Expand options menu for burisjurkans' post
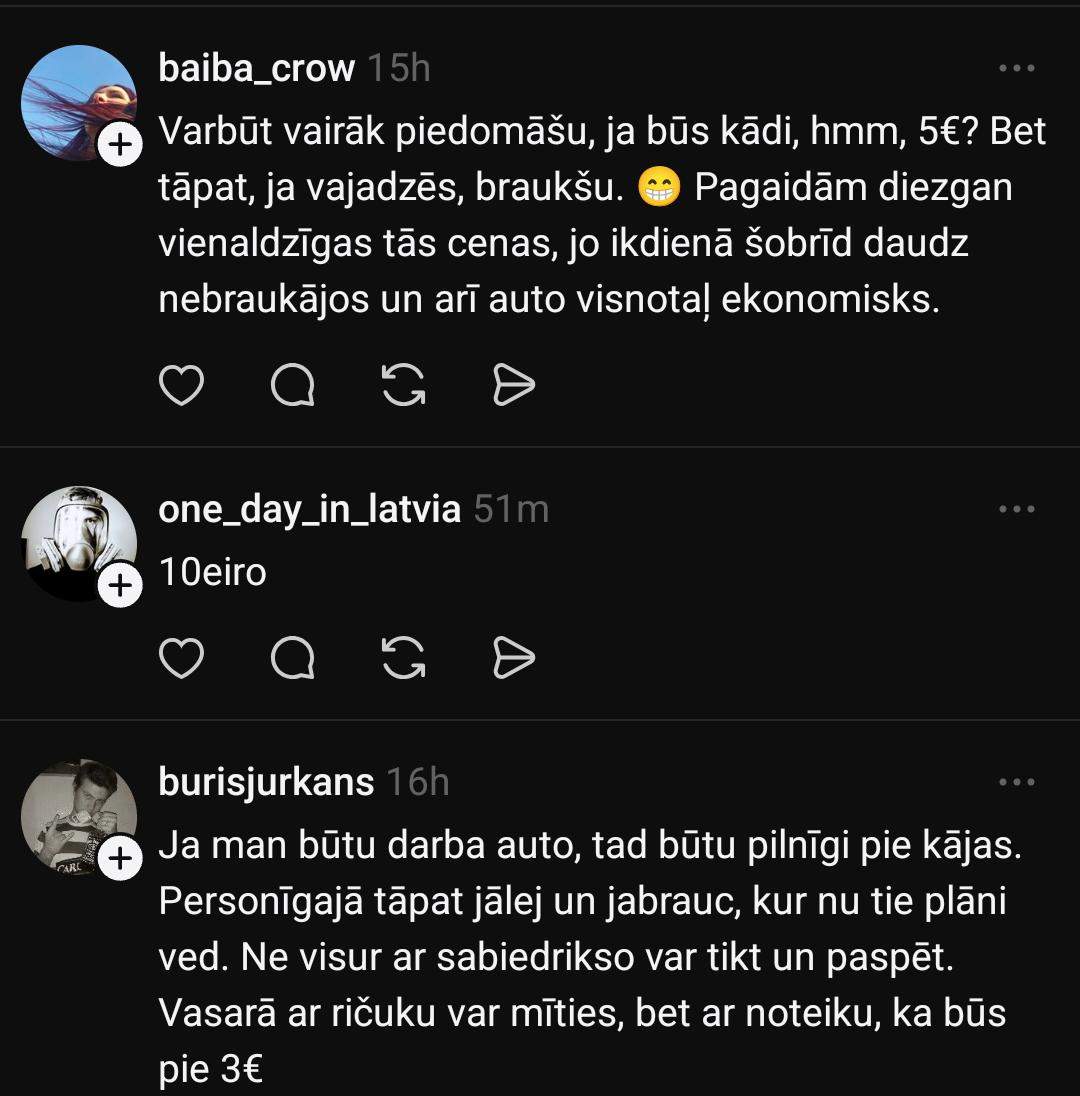Viewport: 1080px width, 1096px height. pos(1017,782)
